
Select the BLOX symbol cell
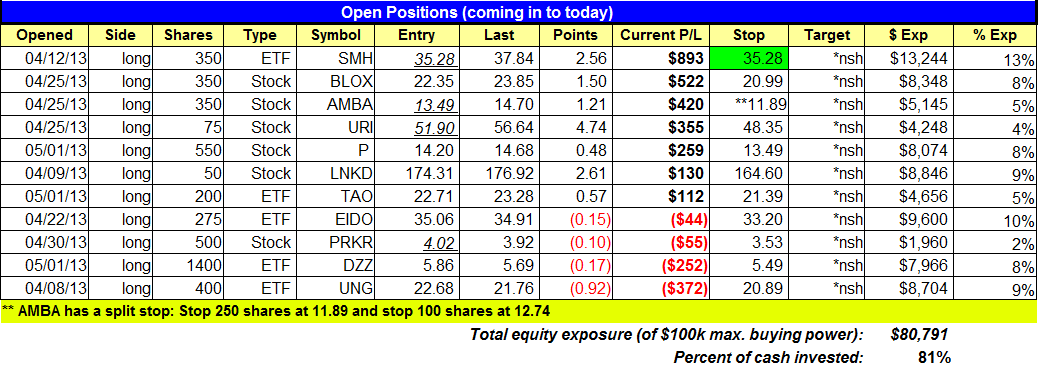336,81
